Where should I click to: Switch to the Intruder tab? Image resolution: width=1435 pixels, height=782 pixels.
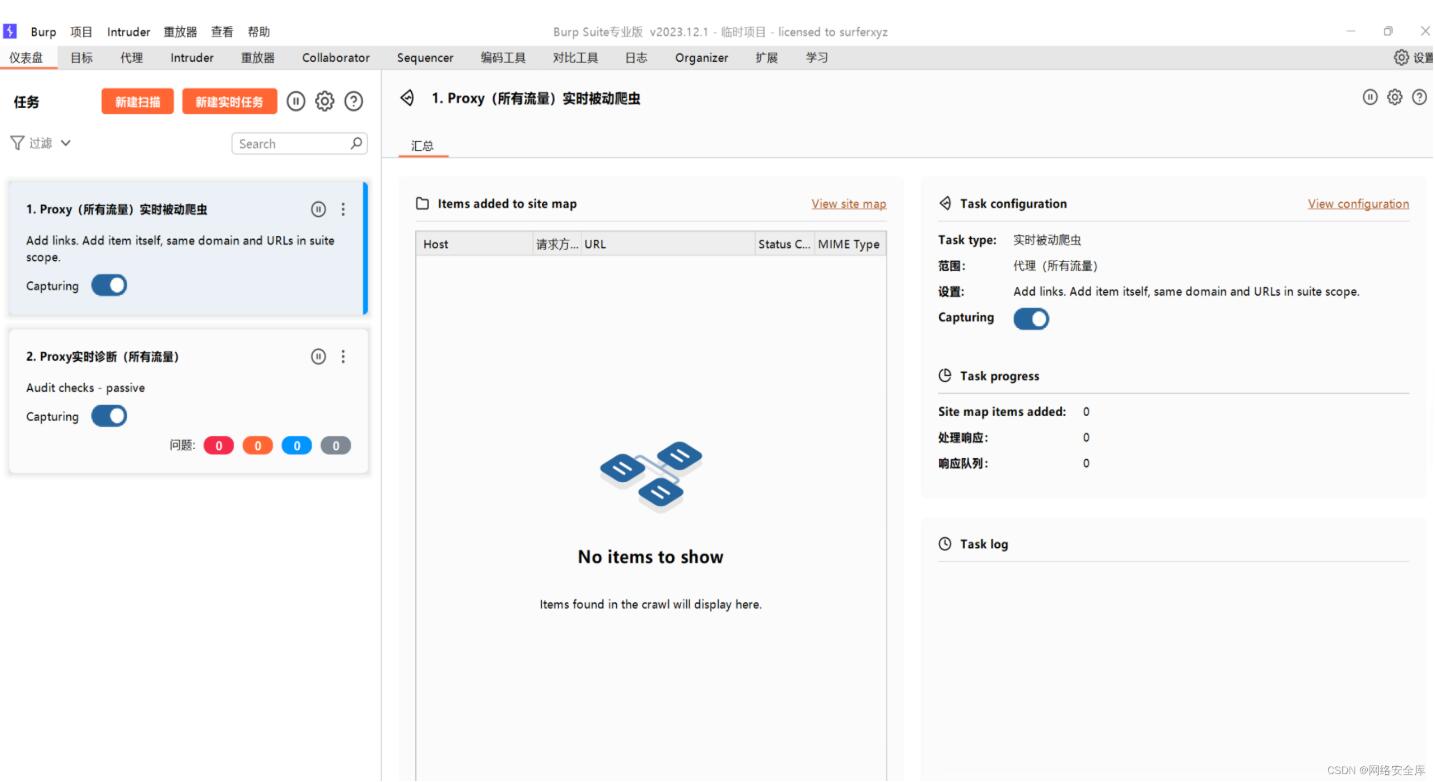pos(192,58)
